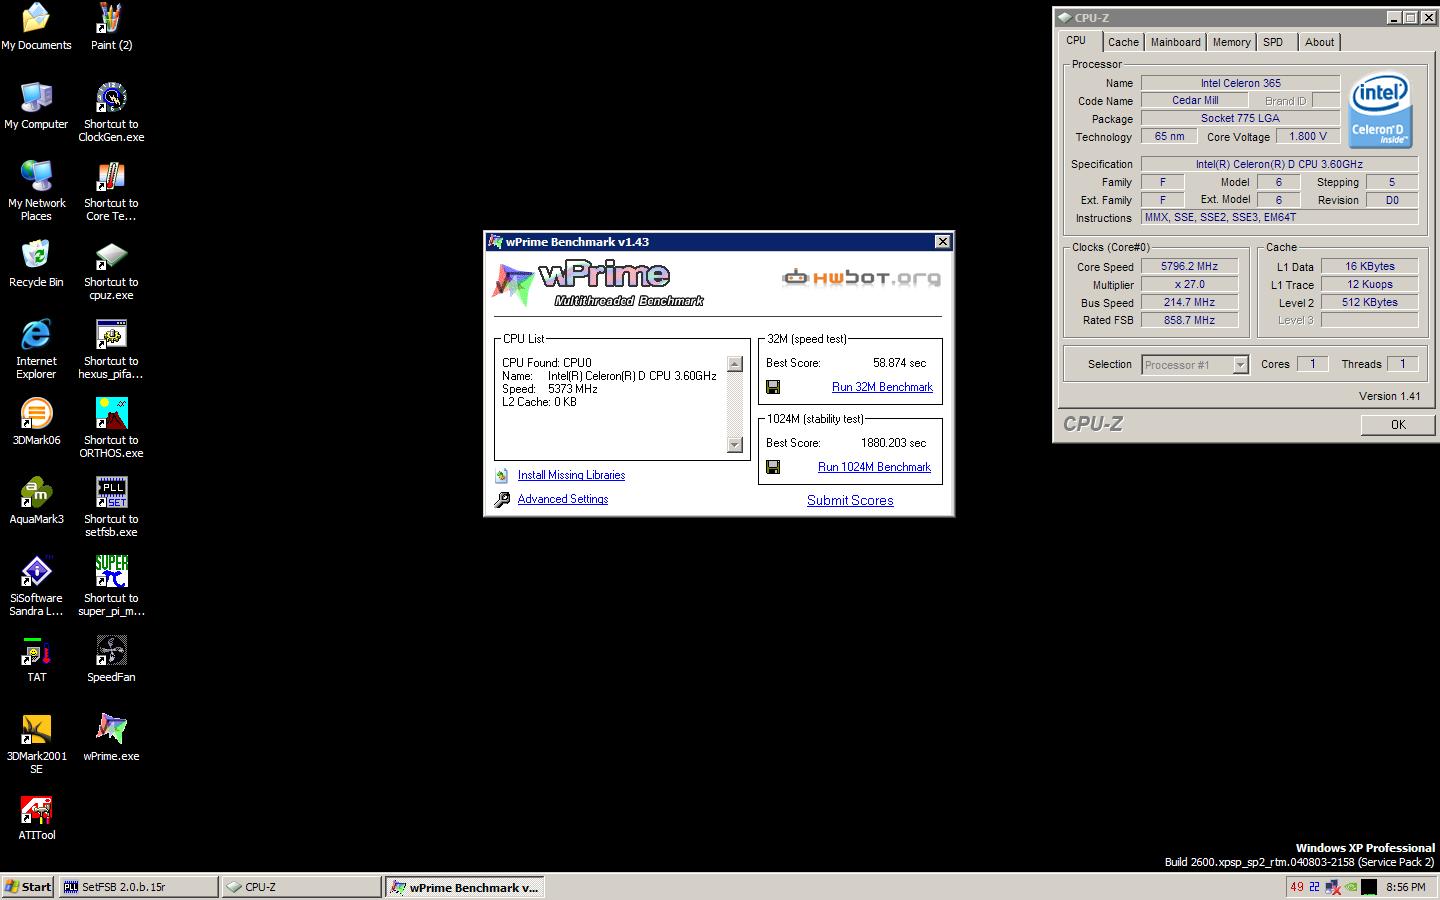Image resolution: width=1440 pixels, height=900 pixels.
Task: Switch to About tab in CPU-Z
Action: (x=1319, y=42)
